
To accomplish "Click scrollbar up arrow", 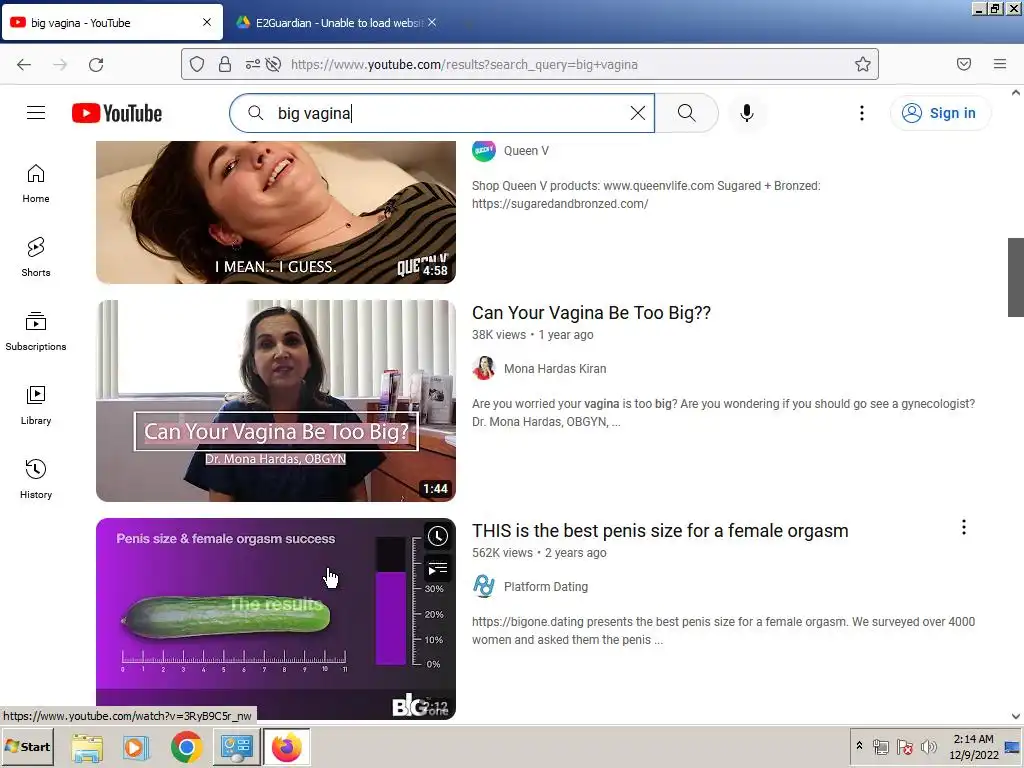I will pos(1016,93).
